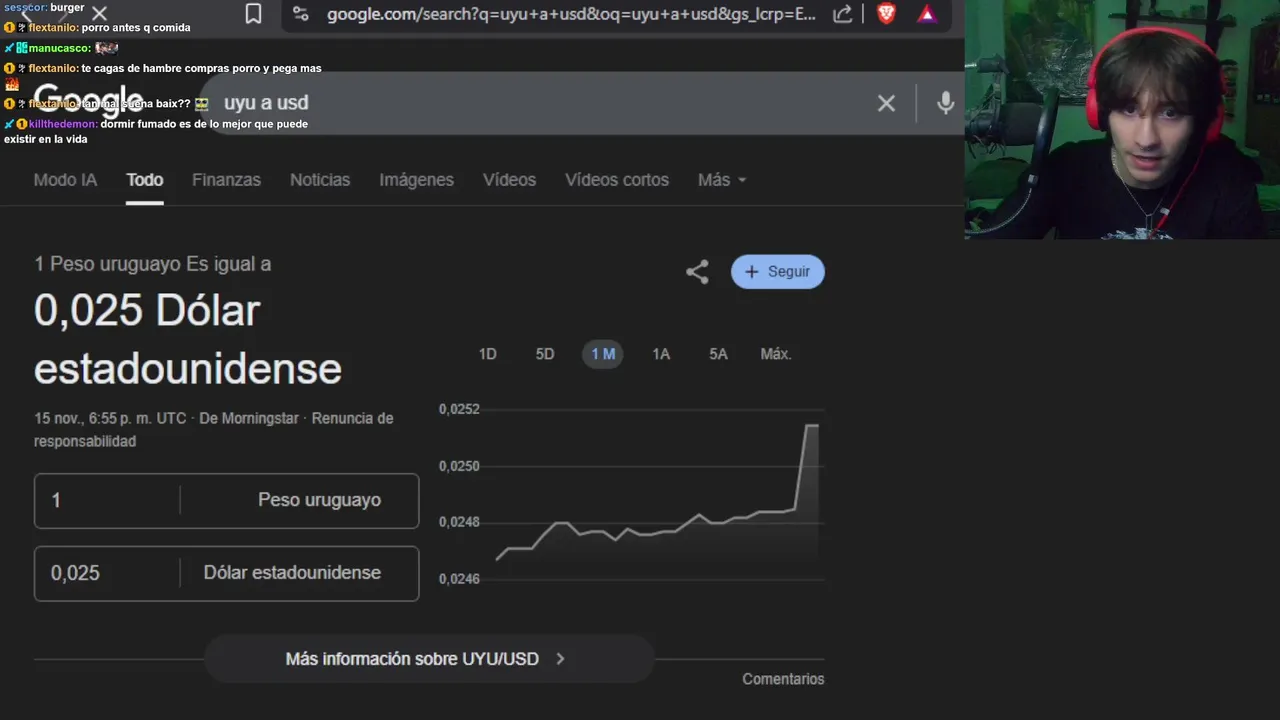Select the 1D chart range

pos(487,354)
